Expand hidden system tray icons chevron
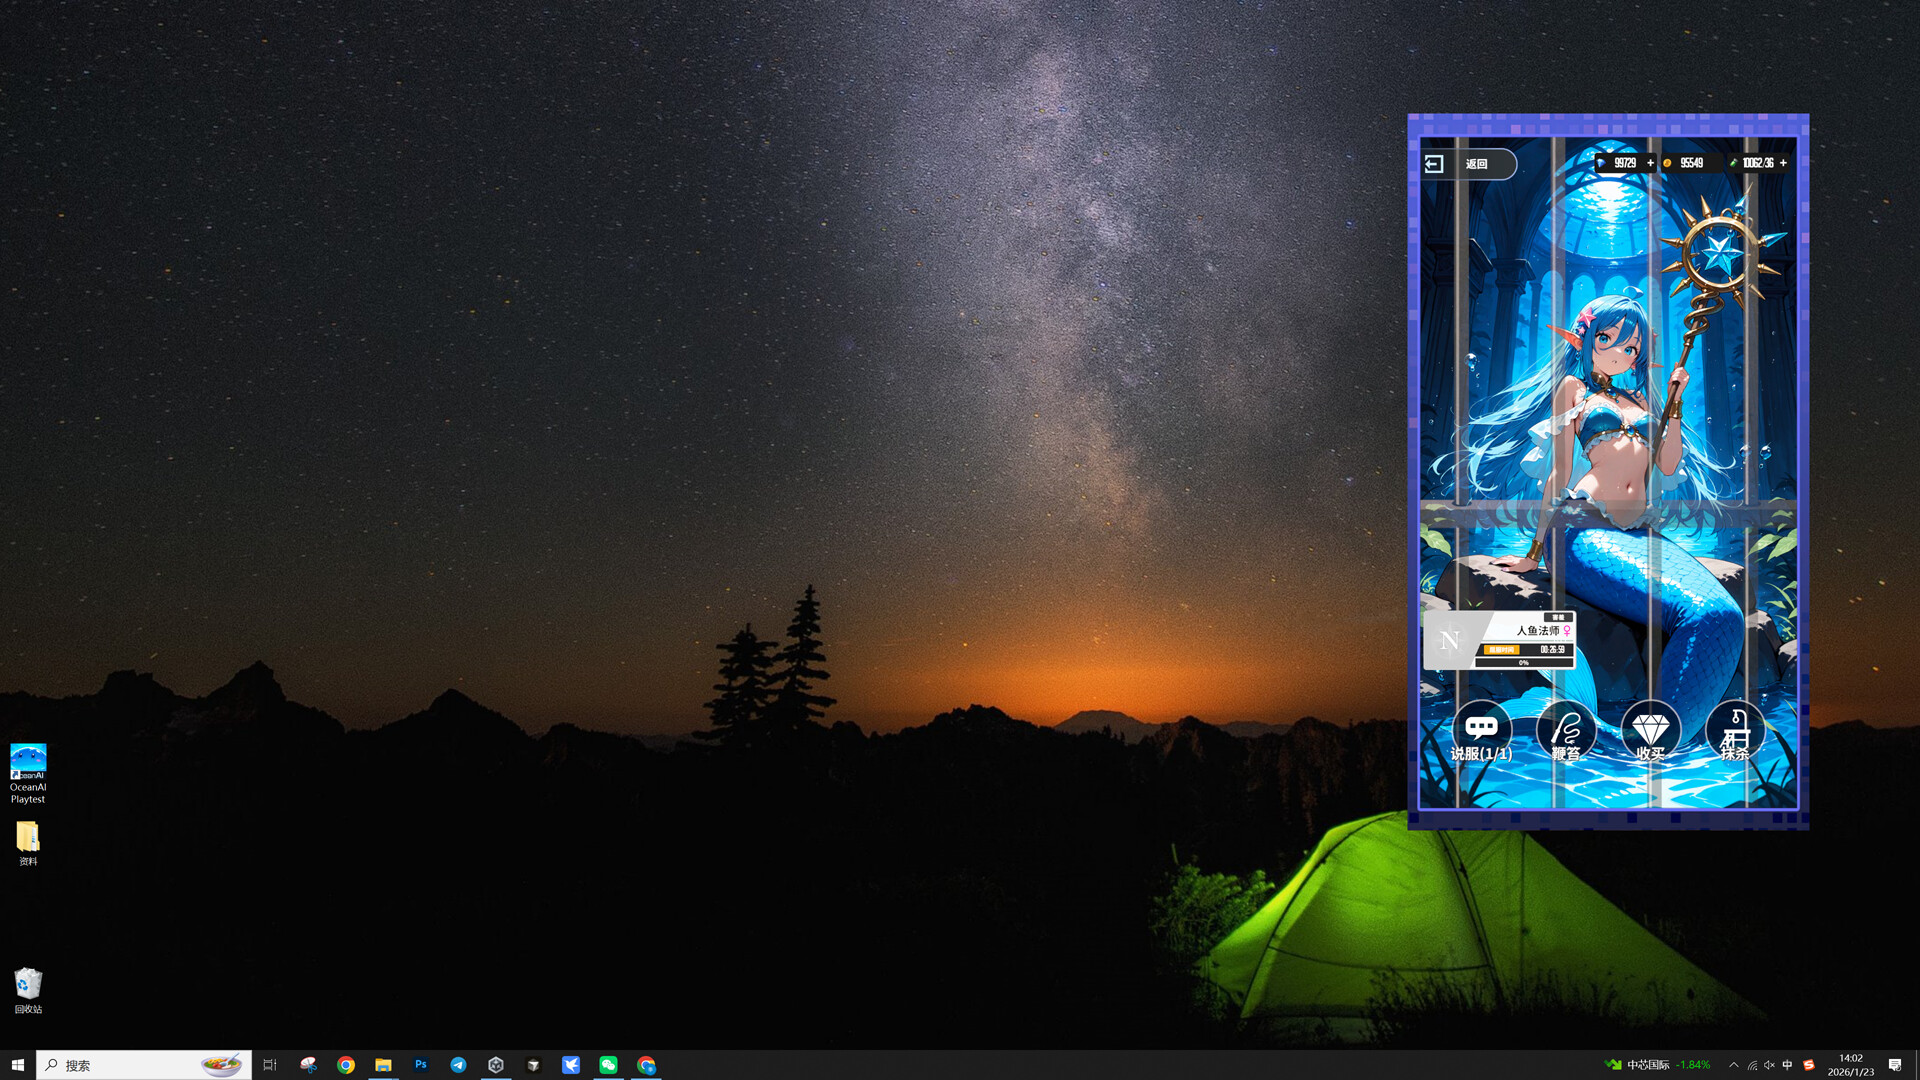Image resolution: width=1920 pixels, height=1080 pixels. tap(1733, 1065)
